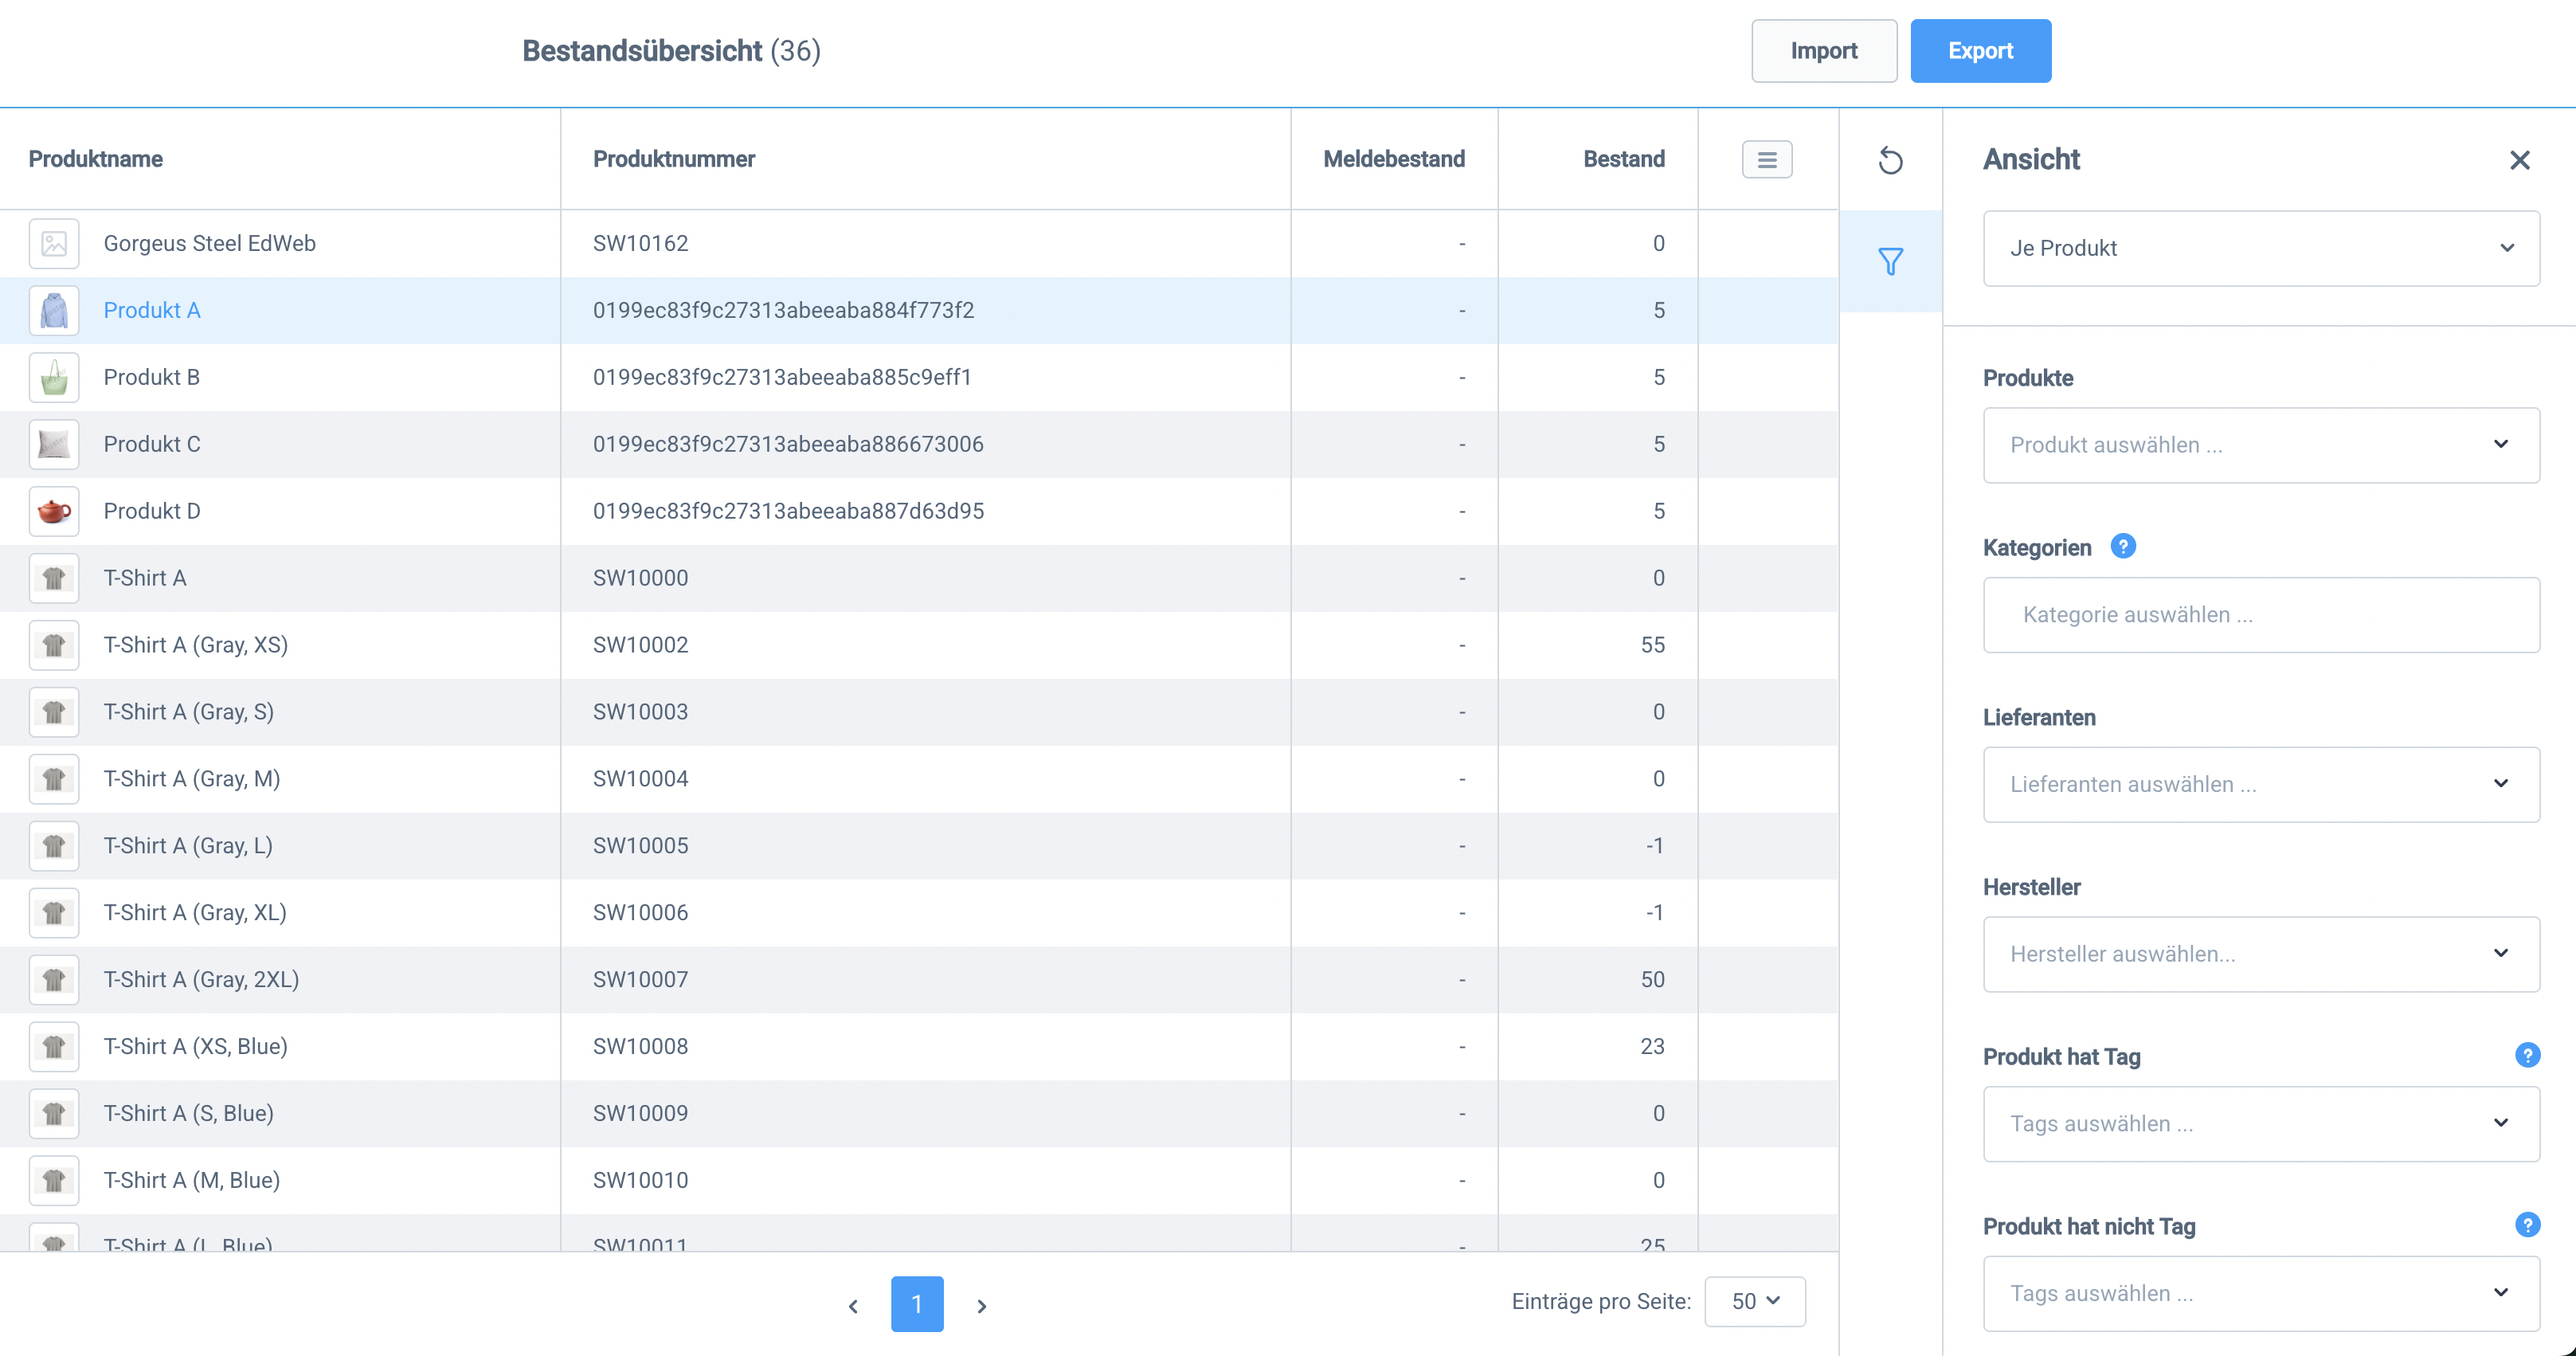This screenshot has height=1356, width=2576.
Task: Click the funnel filter icon
Action: point(1890,261)
